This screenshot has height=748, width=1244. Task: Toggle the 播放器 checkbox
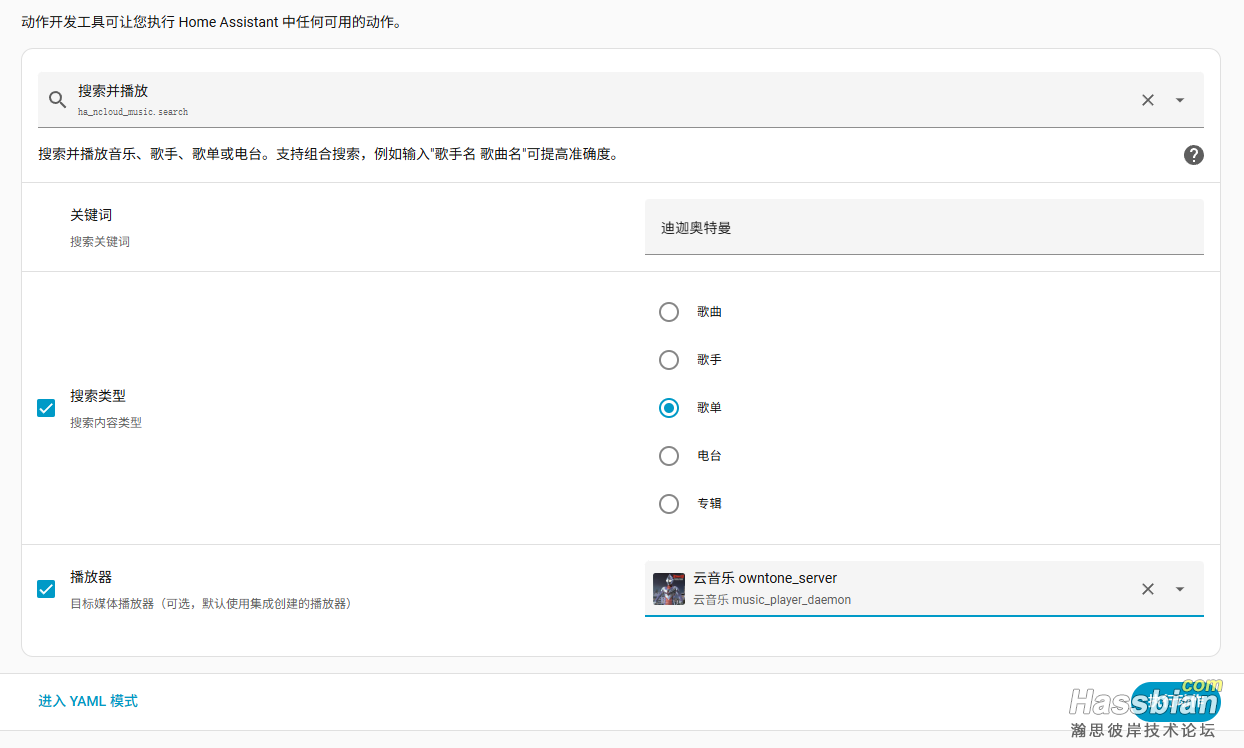point(46,589)
